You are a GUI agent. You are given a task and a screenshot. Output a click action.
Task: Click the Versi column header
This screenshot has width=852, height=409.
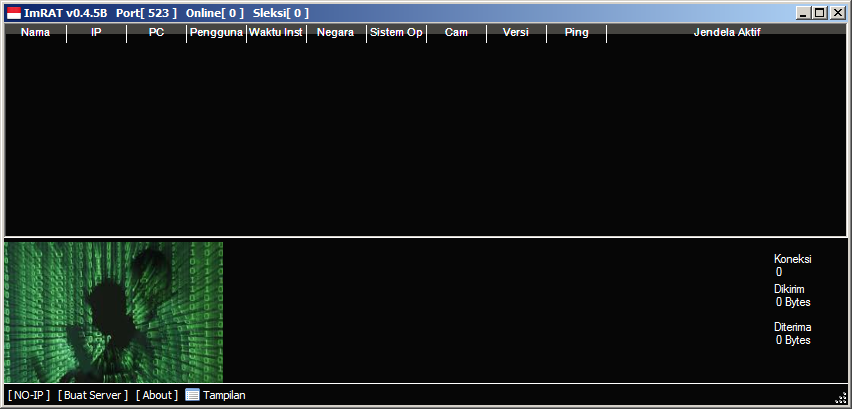click(516, 33)
